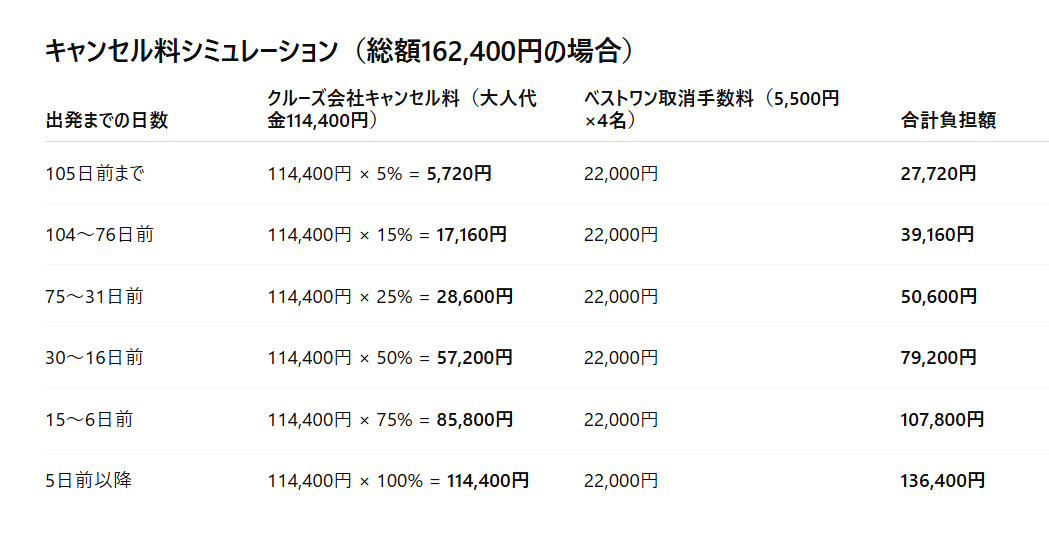Click the ベストワン取消手数料 column header
The width and height of the screenshot is (1049, 536).
[x=711, y=109]
